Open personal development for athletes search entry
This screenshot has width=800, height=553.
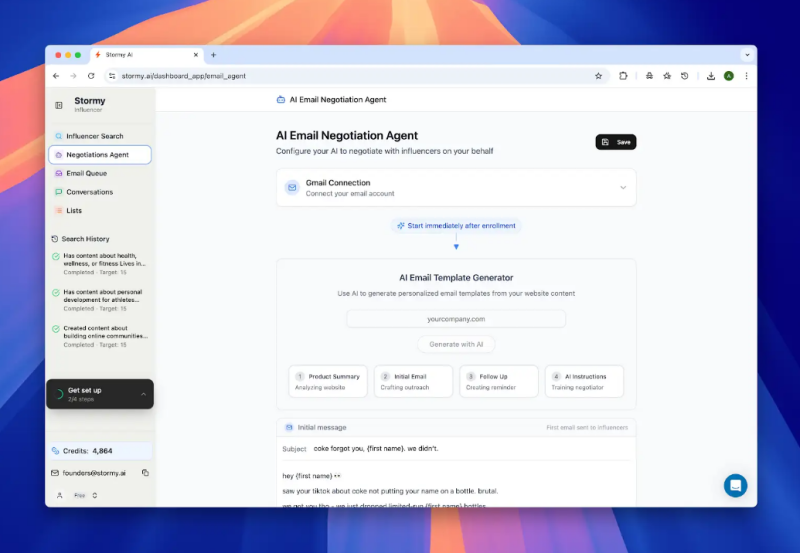click(100, 300)
